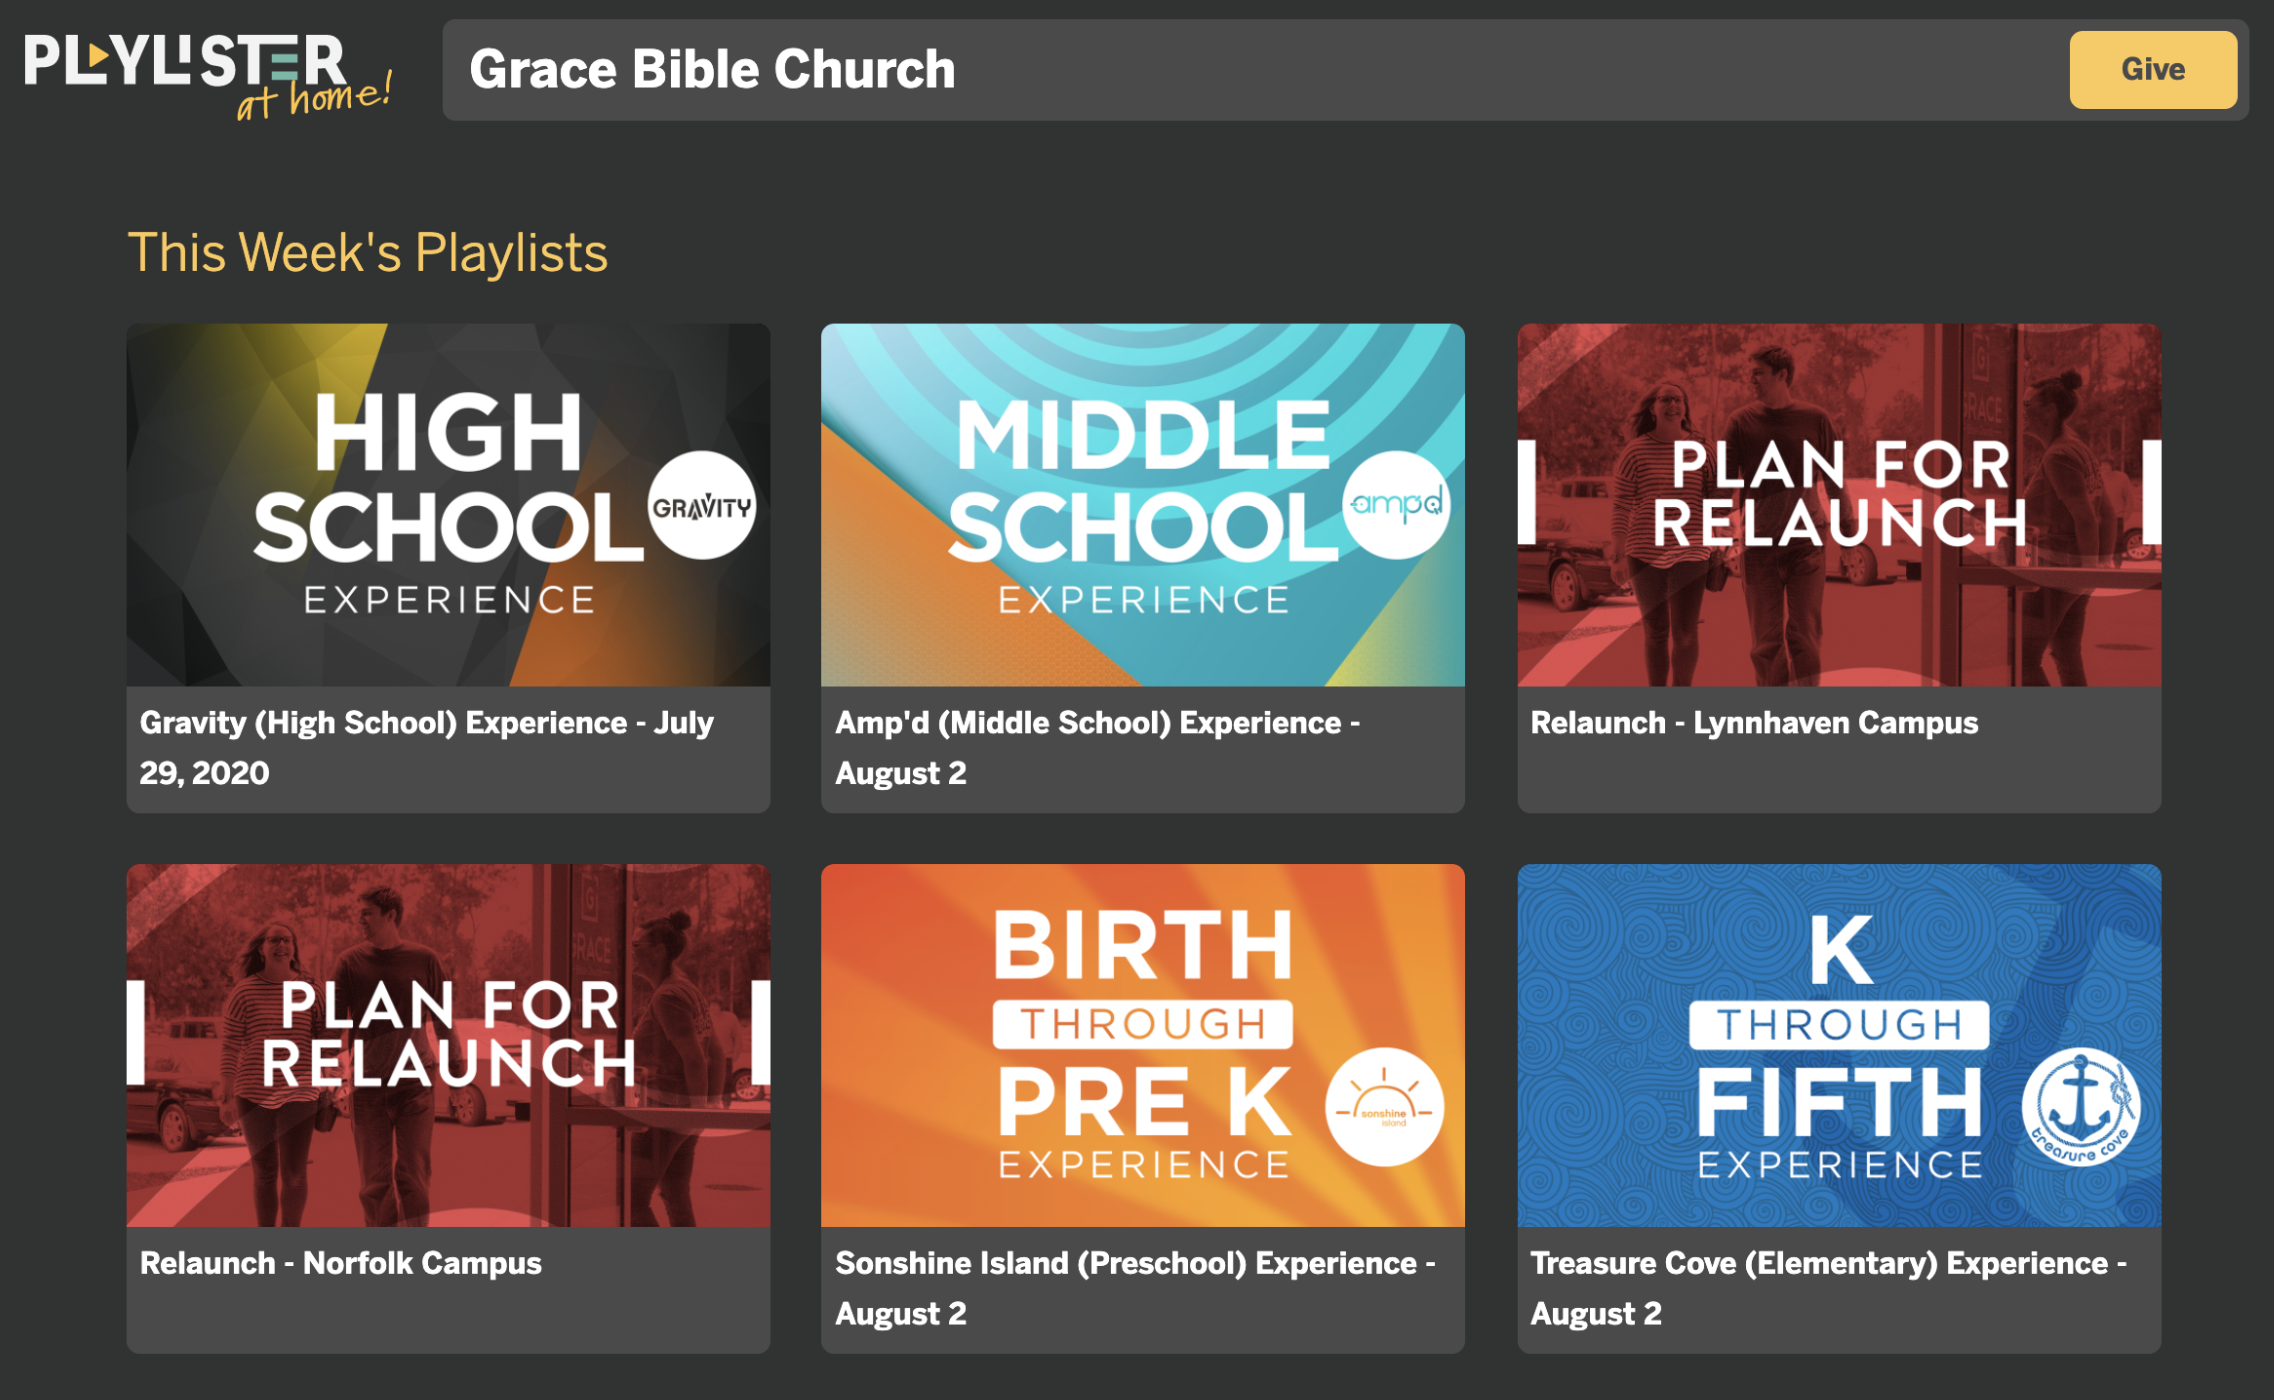2274x1400 pixels.
Task: Open Relaunch - Lynnhaven Campus title link
Action: (1754, 722)
